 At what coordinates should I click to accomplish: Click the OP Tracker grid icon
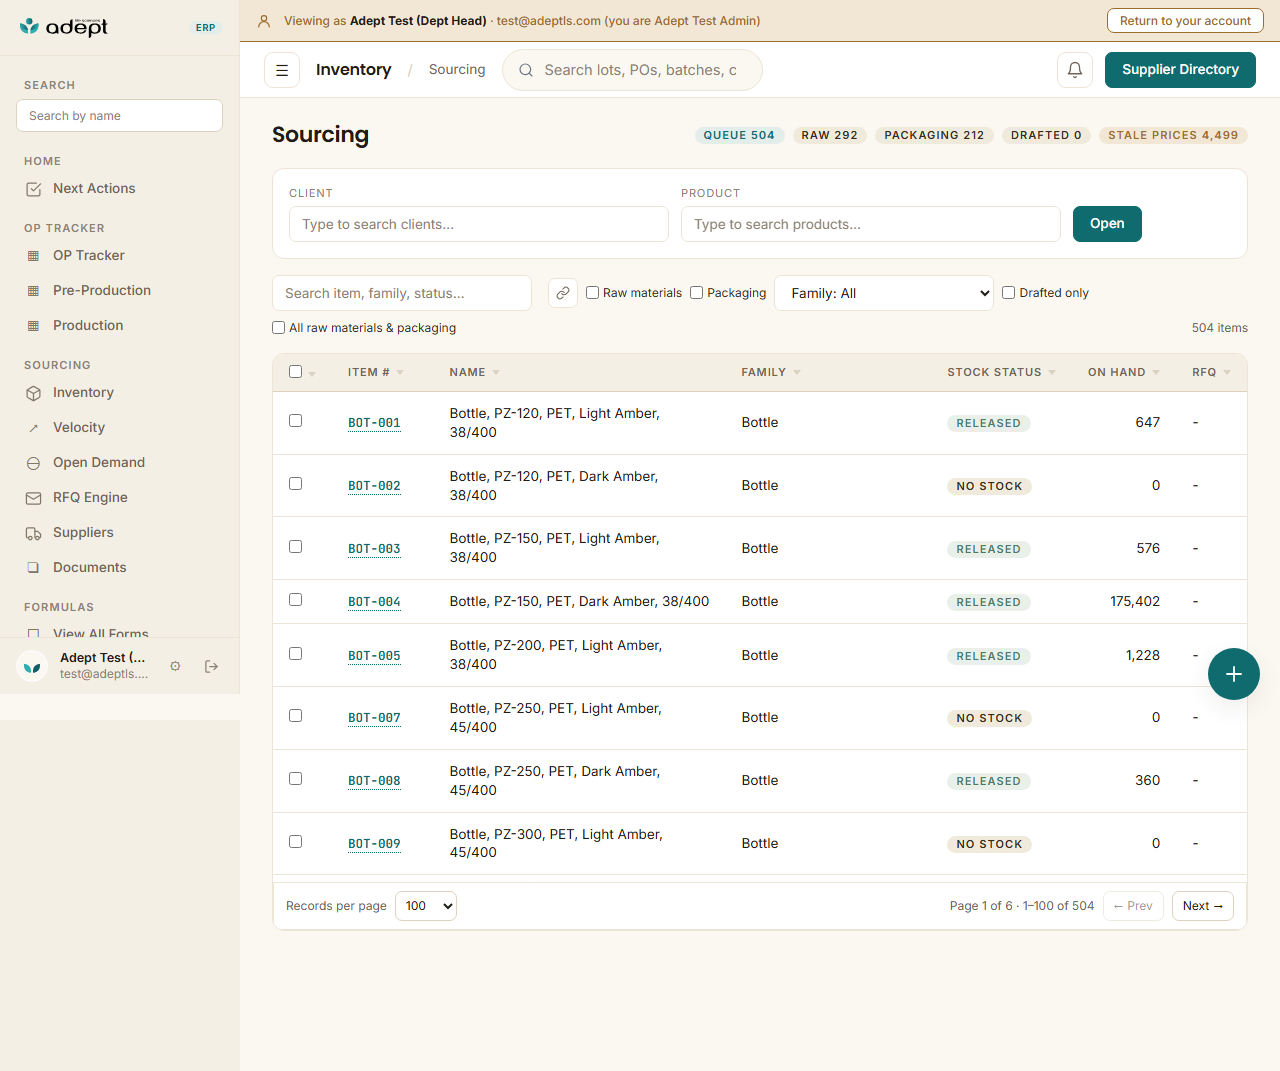34,256
